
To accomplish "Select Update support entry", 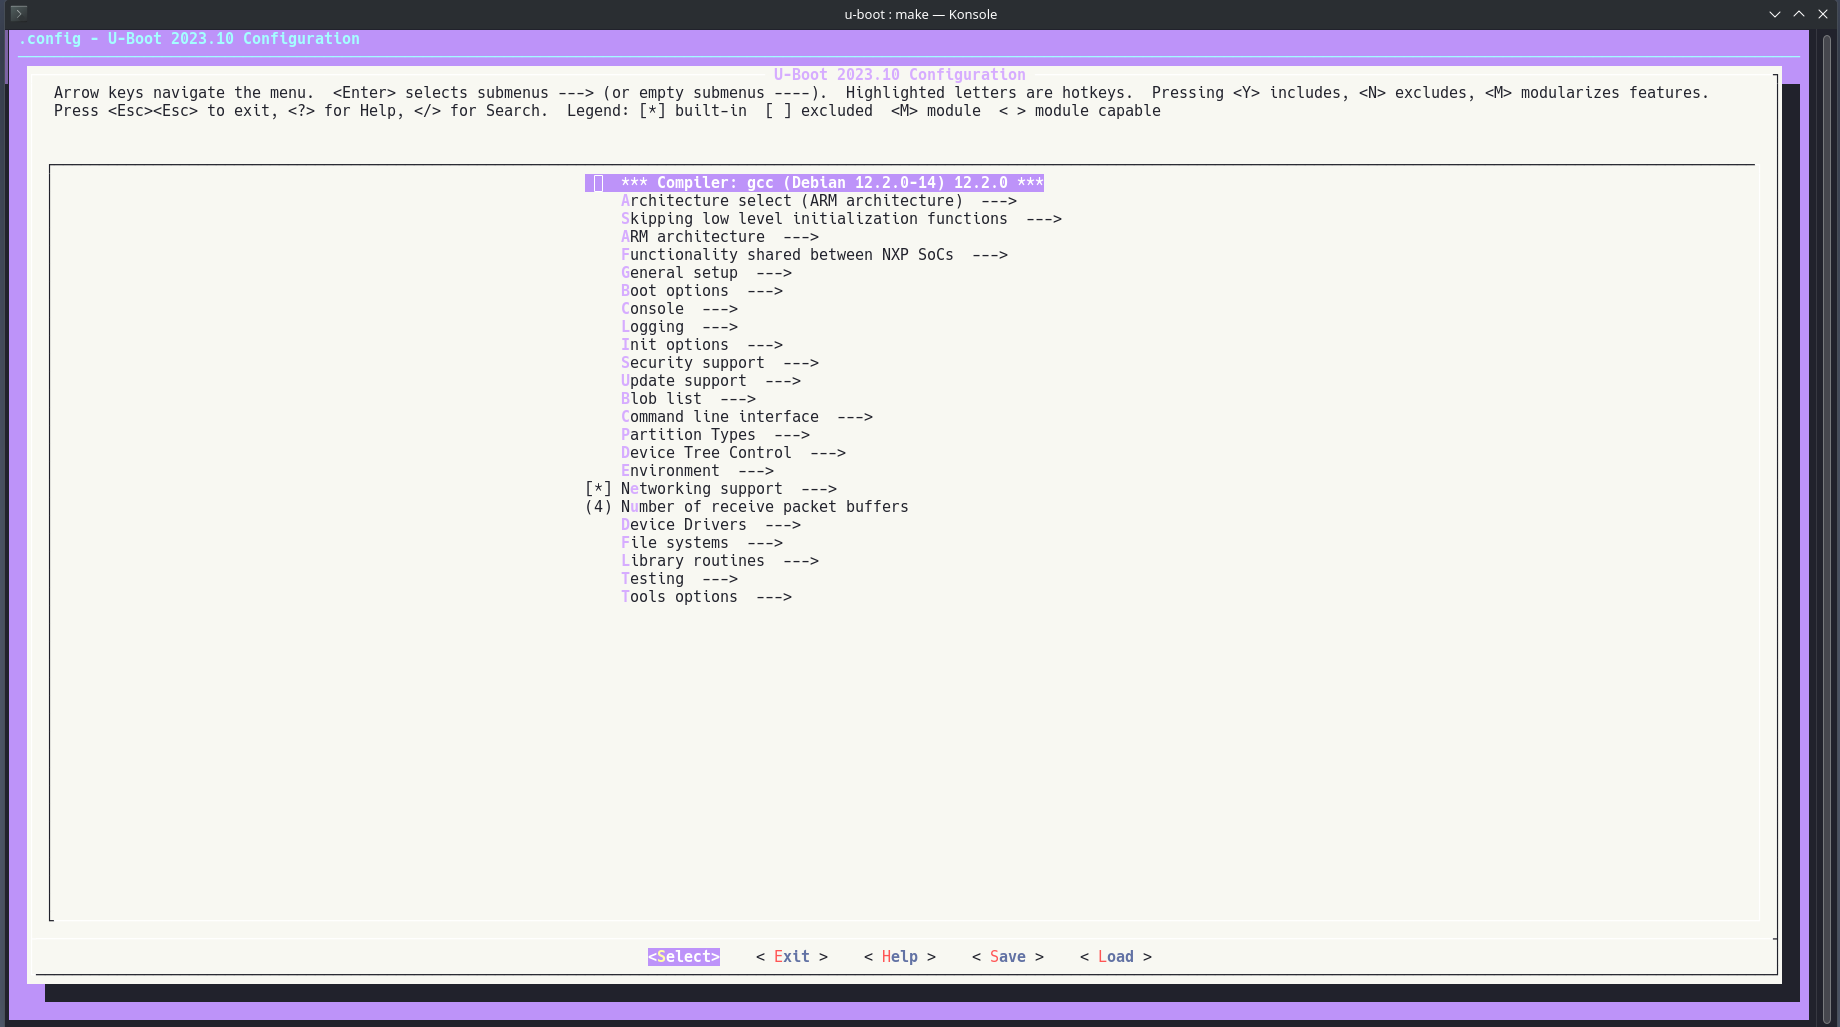I will [x=710, y=381].
